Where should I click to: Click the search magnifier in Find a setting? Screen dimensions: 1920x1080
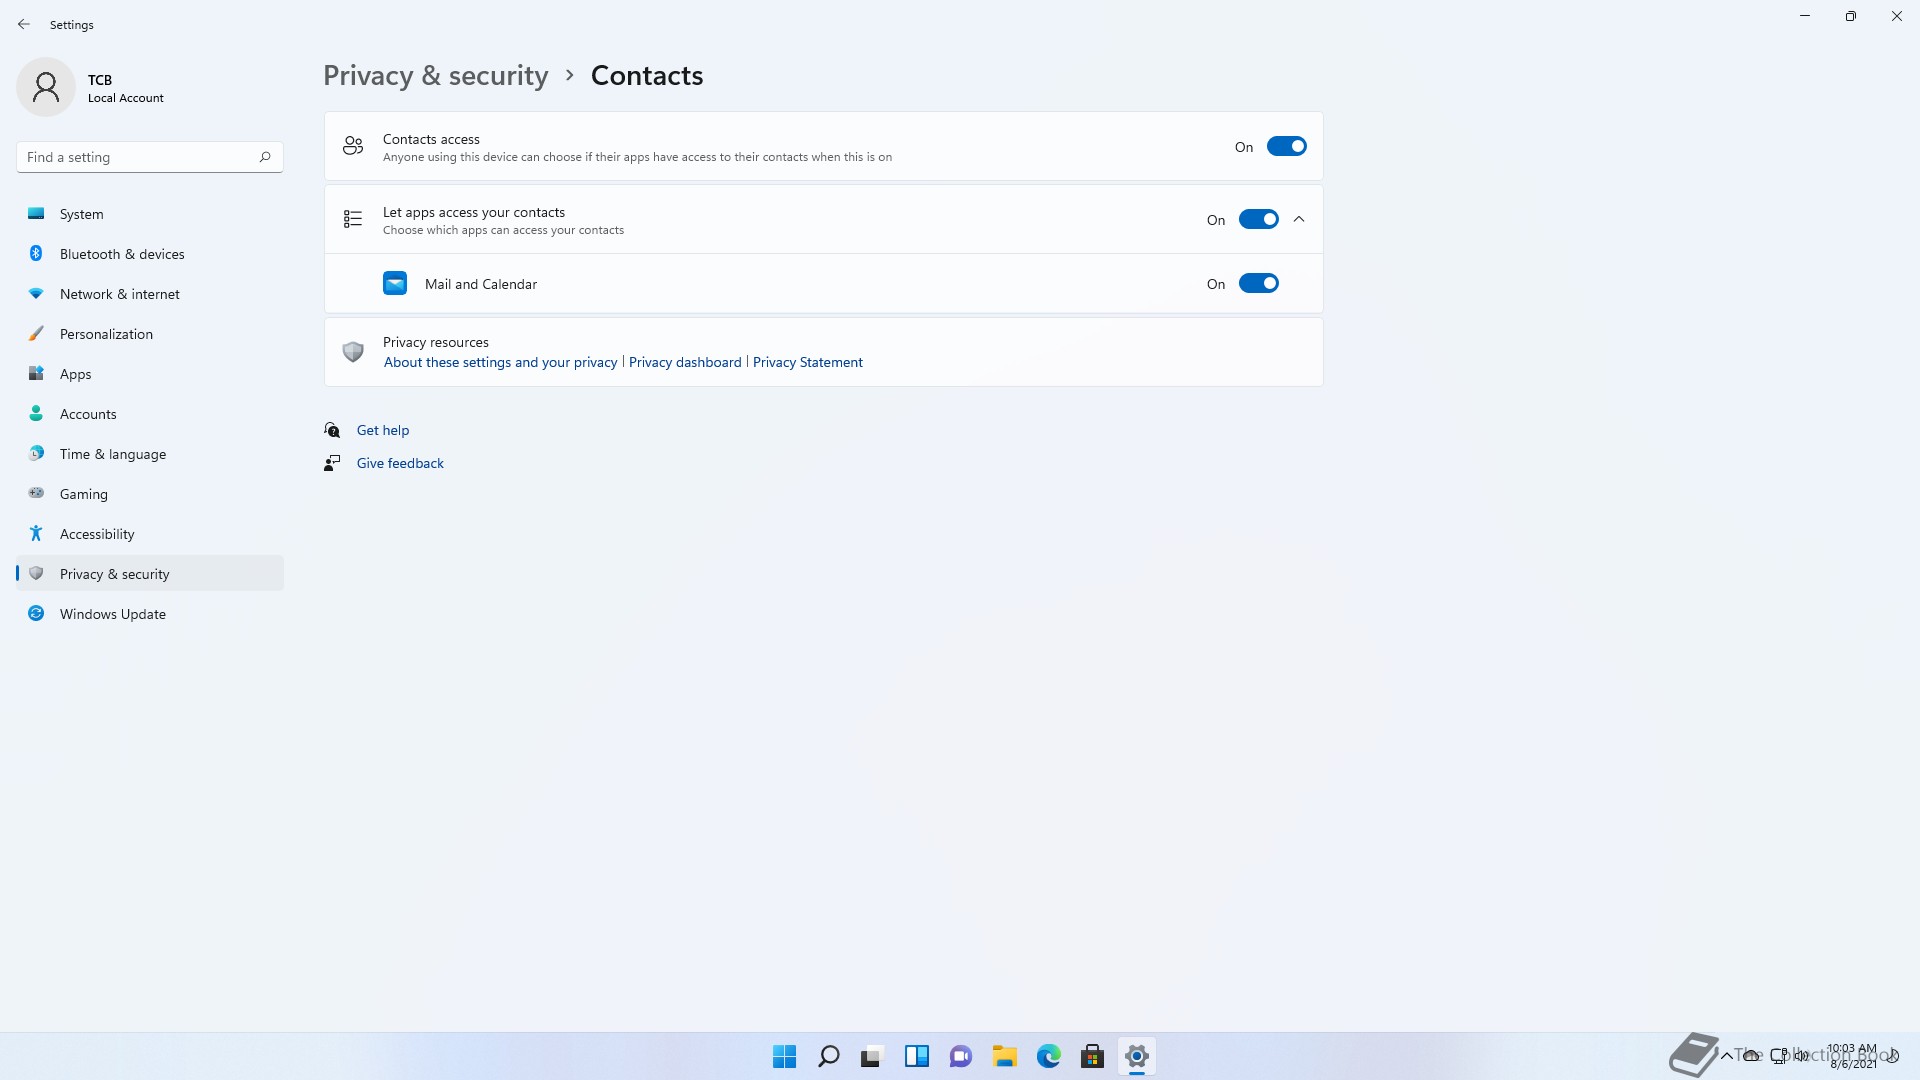click(x=265, y=157)
